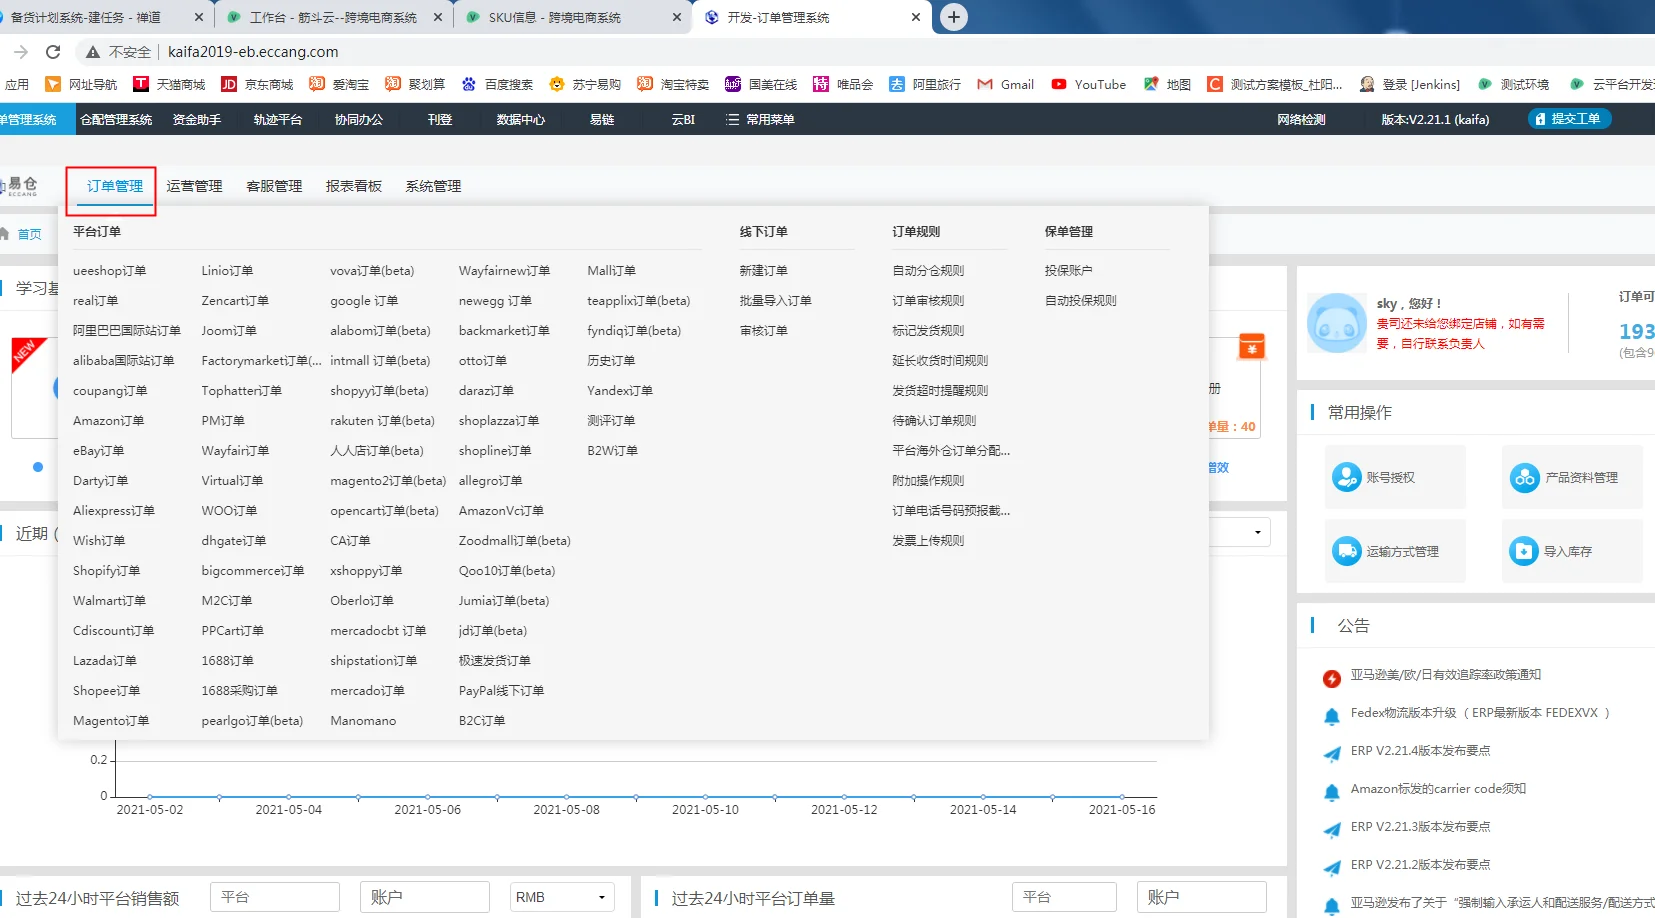Open the 常用菜单 menu
Viewport: 1655px width, 918px height.
[760, 119]
